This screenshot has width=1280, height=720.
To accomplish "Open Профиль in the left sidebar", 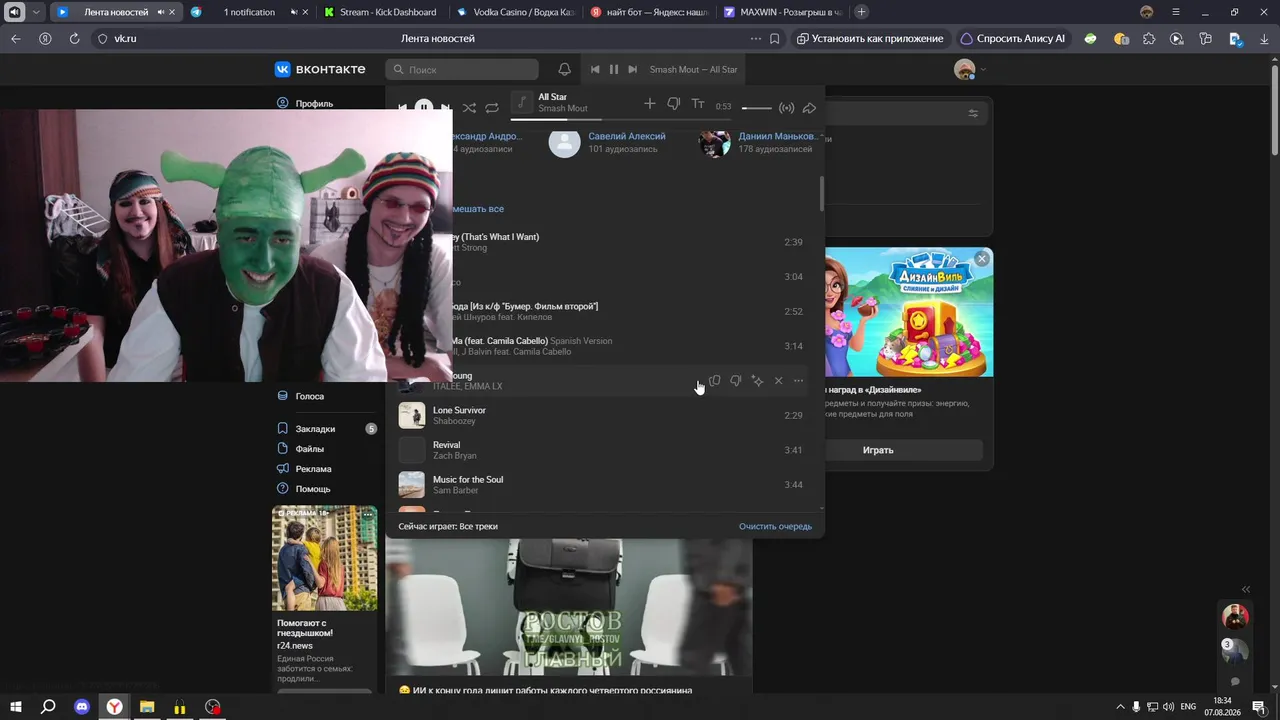I will click(x=314, y=104).
